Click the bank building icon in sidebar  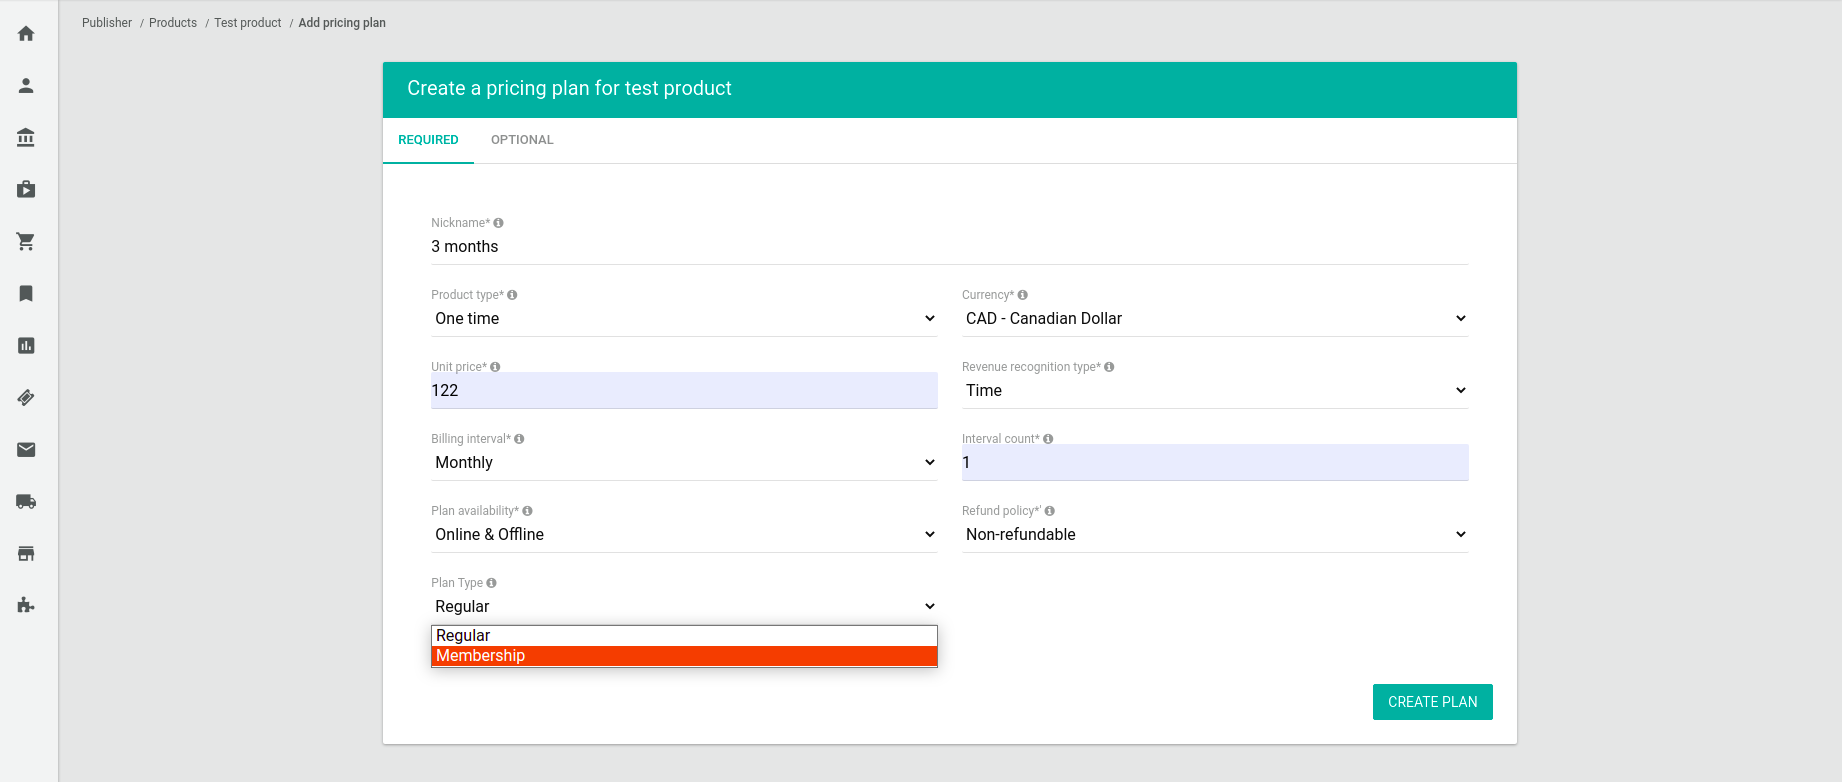pos(26,138)
